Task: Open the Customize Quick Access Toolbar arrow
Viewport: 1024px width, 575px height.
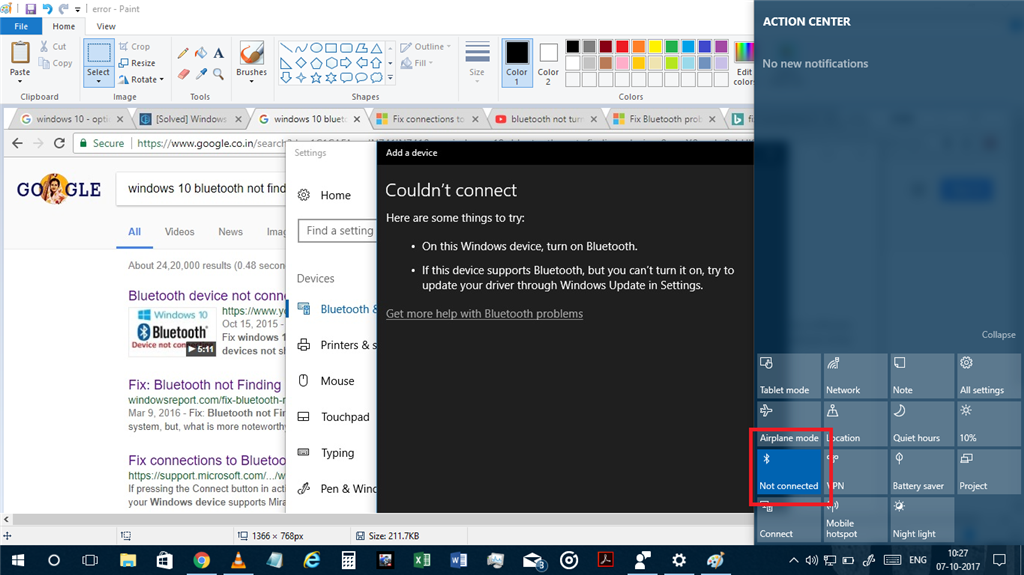Action: [x=78, y=10]
